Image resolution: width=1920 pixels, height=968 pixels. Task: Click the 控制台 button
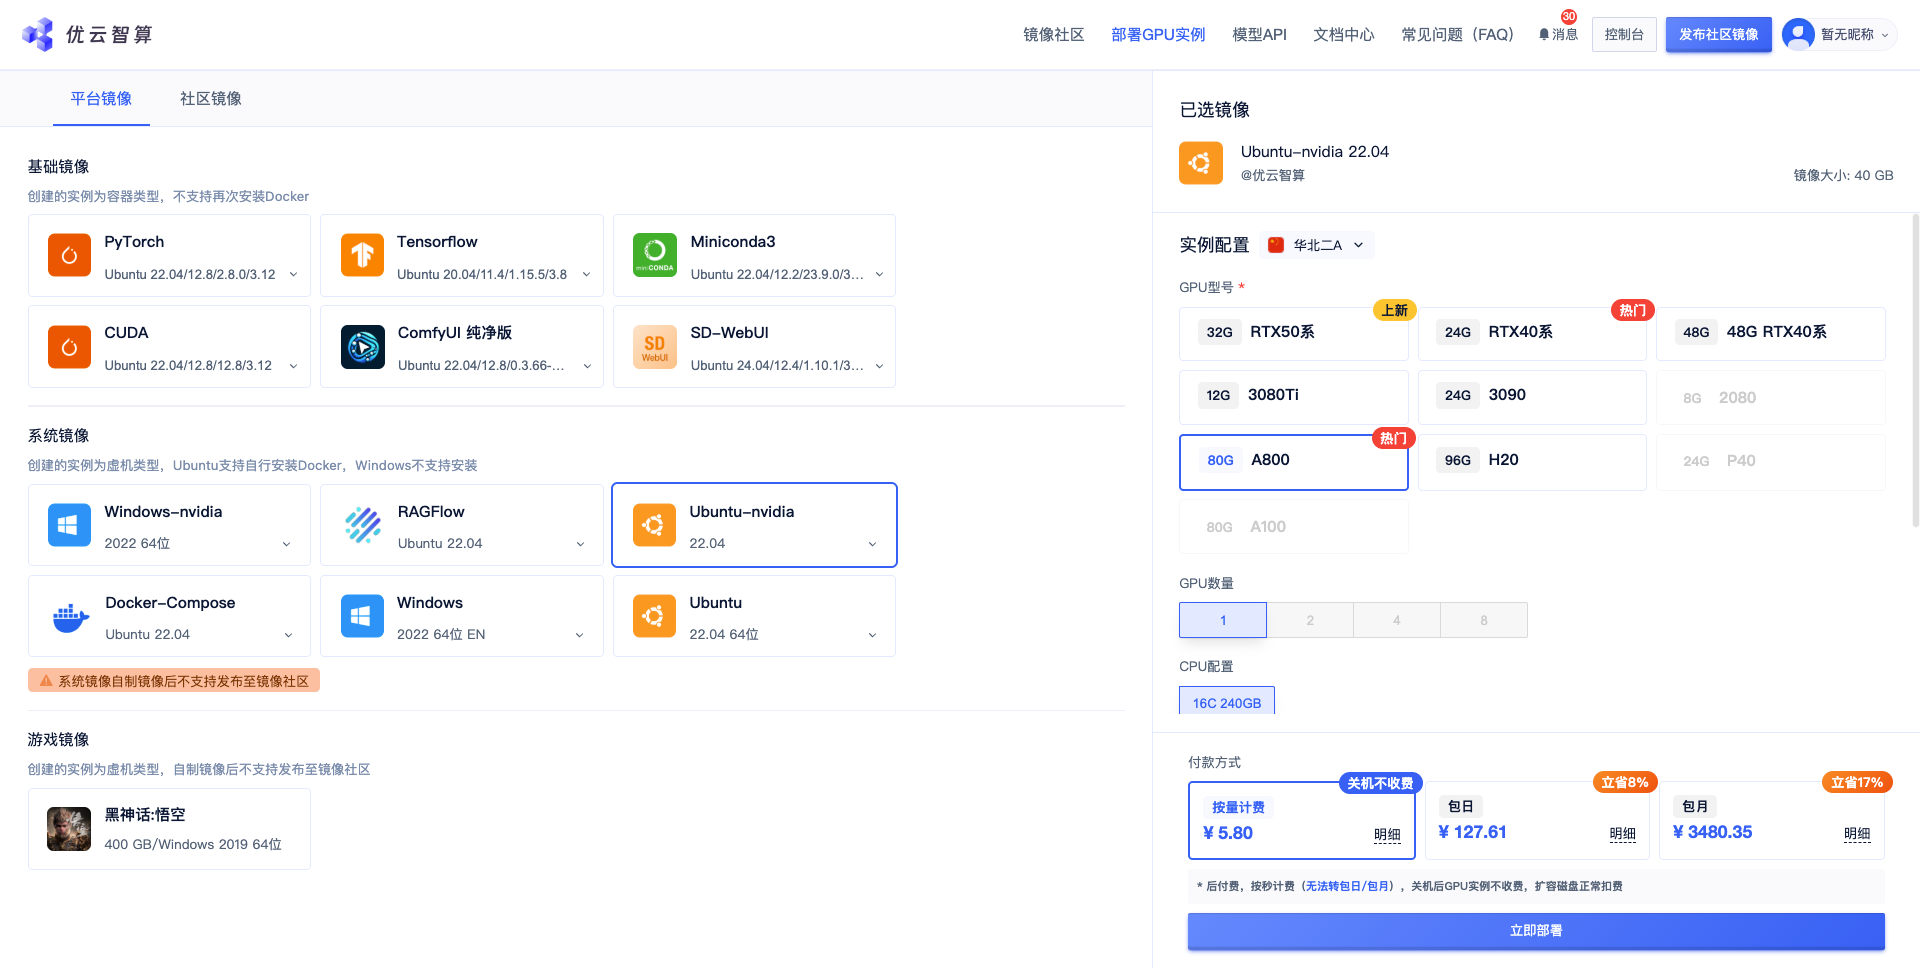pos(1624,34)
